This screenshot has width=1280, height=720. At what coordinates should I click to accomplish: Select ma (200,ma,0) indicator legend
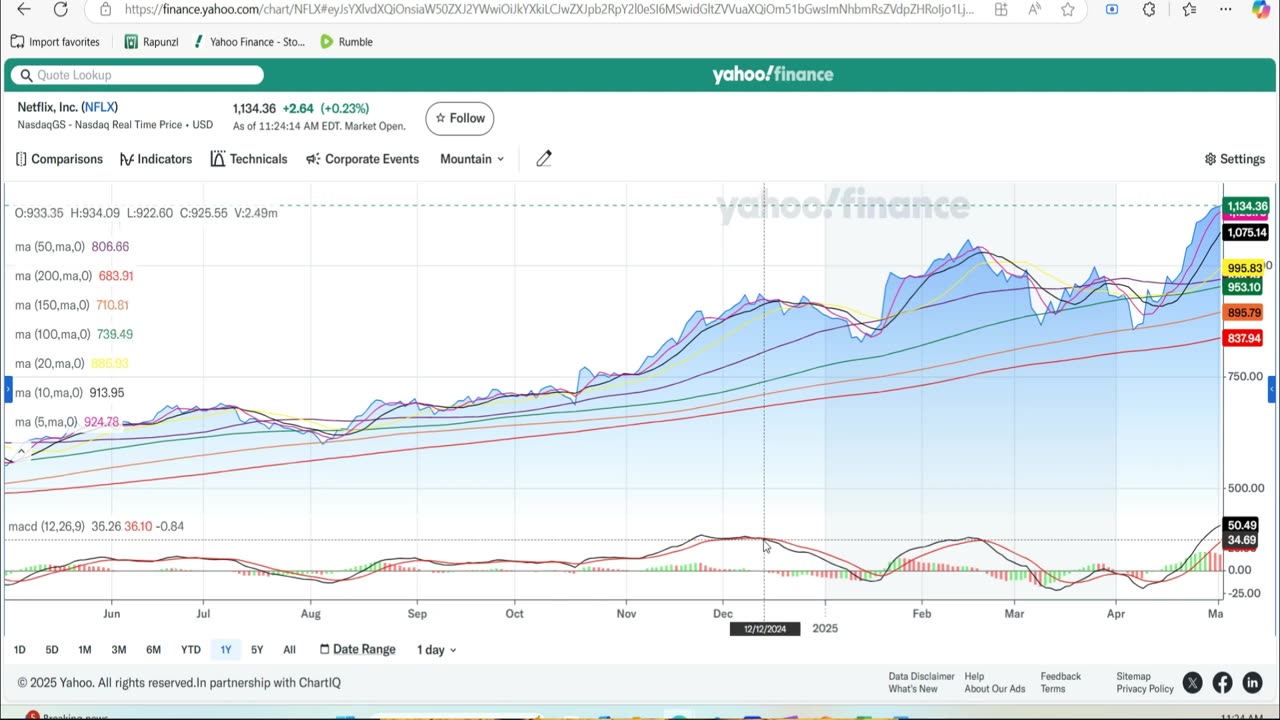(x=74, y=276)
